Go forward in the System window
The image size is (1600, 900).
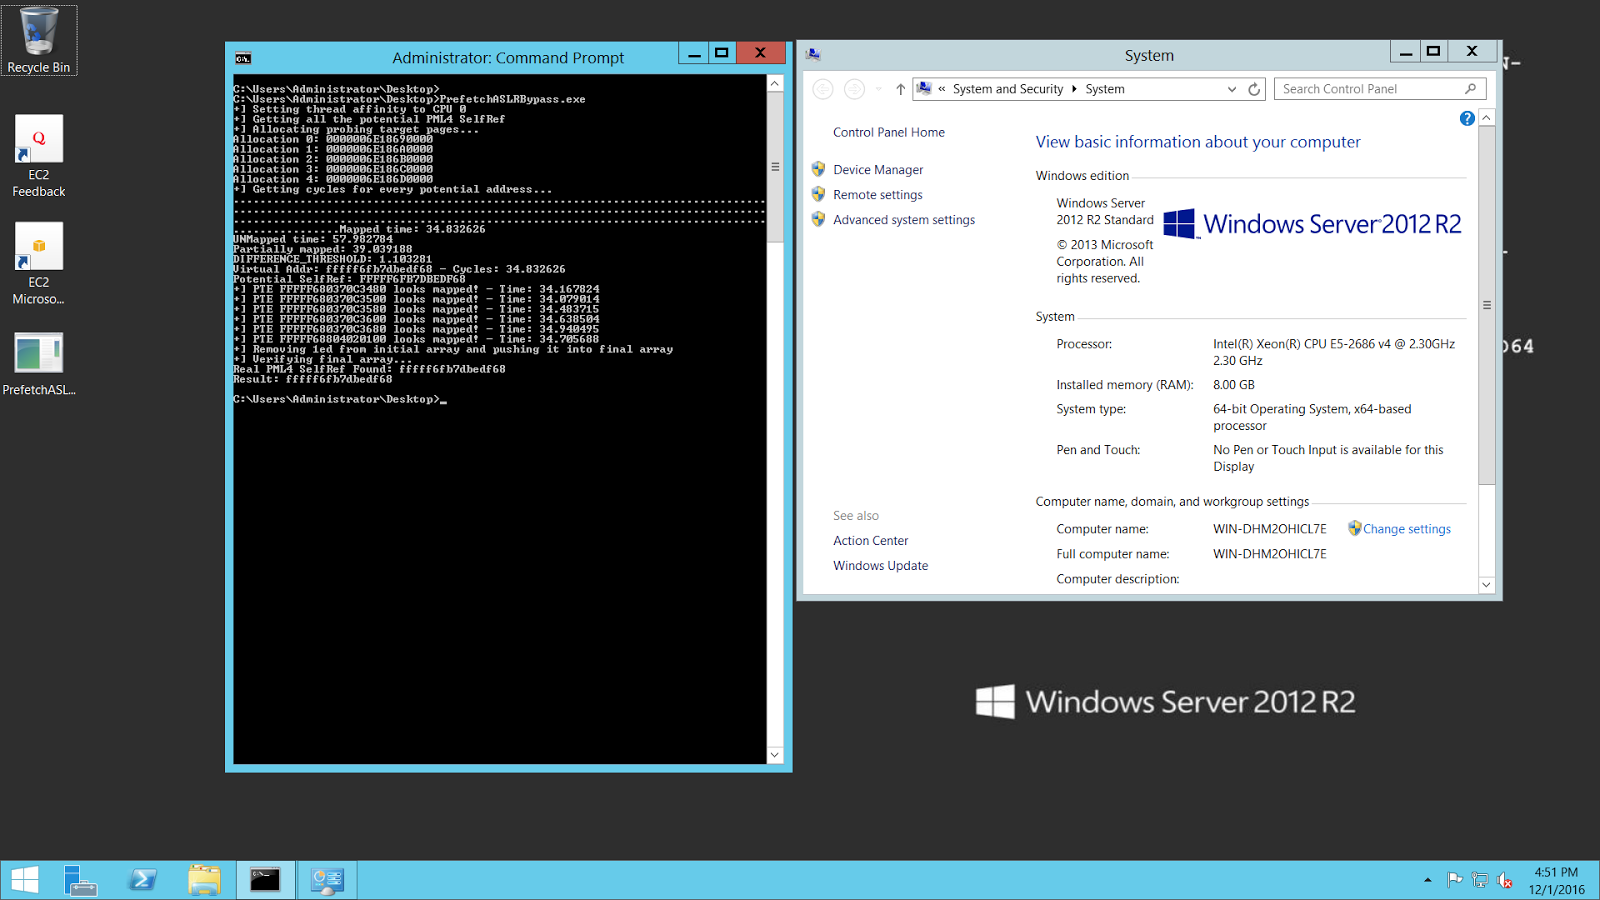point(854,89)
